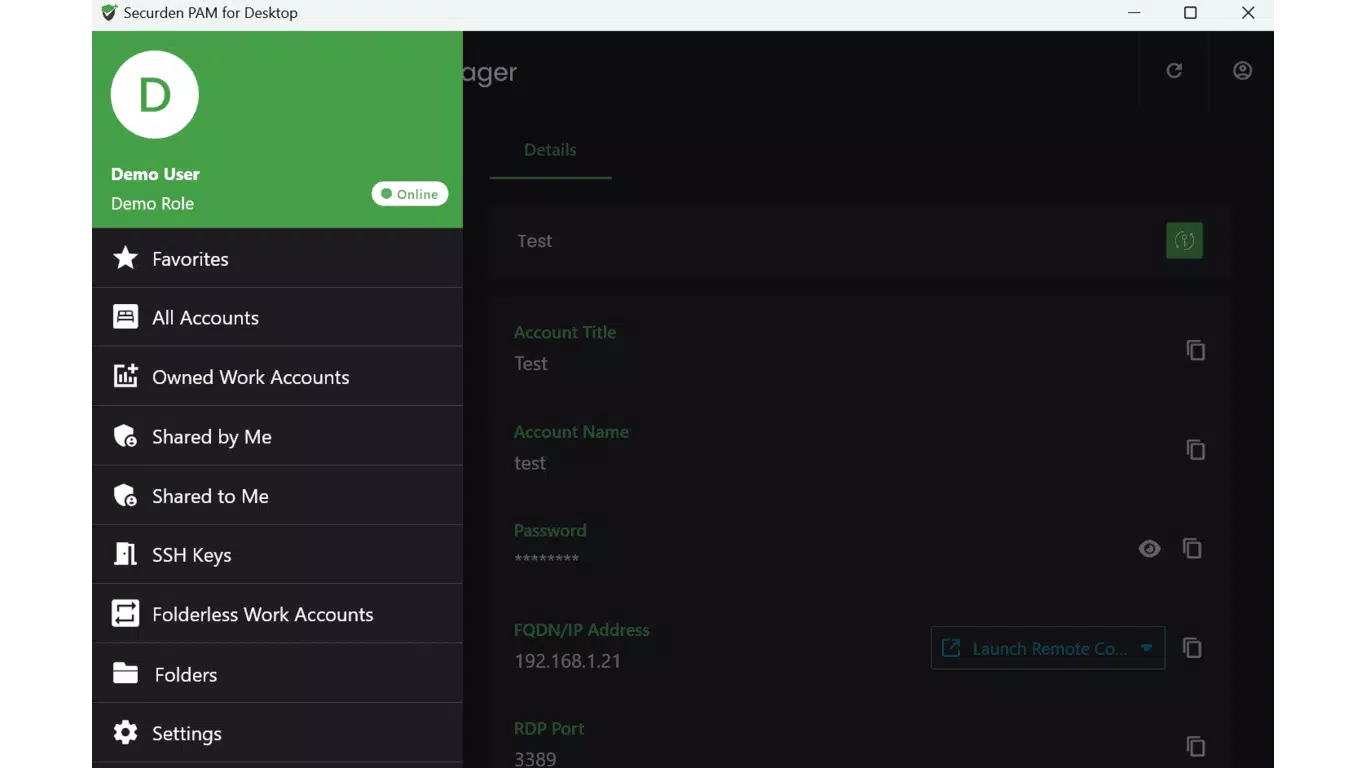Click the Shared by Me shield icon
1366x768 pixels.
point(125,436)
